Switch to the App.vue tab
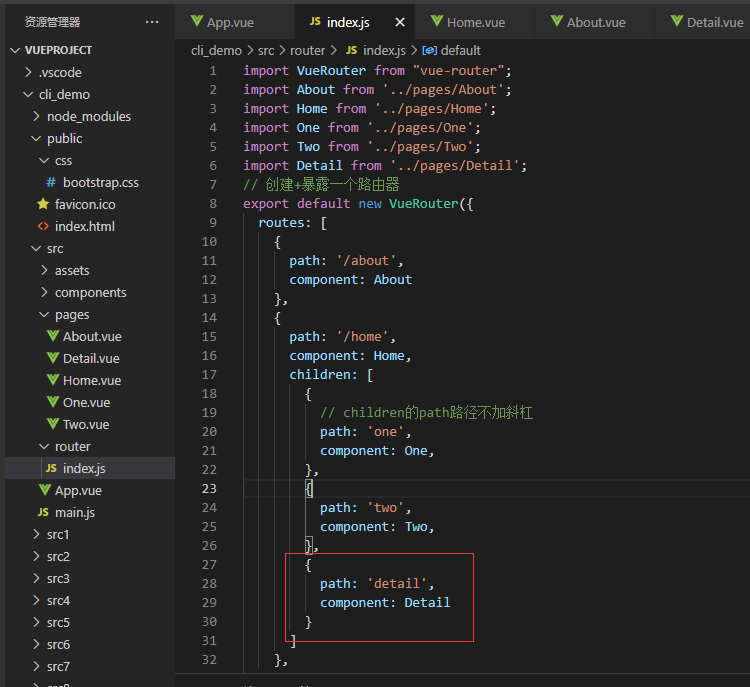Screen dimensions: 750x687 click(x=234, y=22)
